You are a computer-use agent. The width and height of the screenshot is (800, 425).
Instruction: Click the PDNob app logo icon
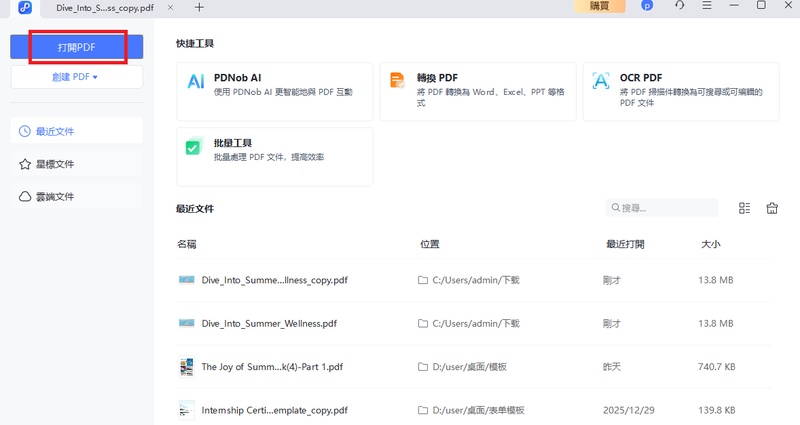(24, 7)
